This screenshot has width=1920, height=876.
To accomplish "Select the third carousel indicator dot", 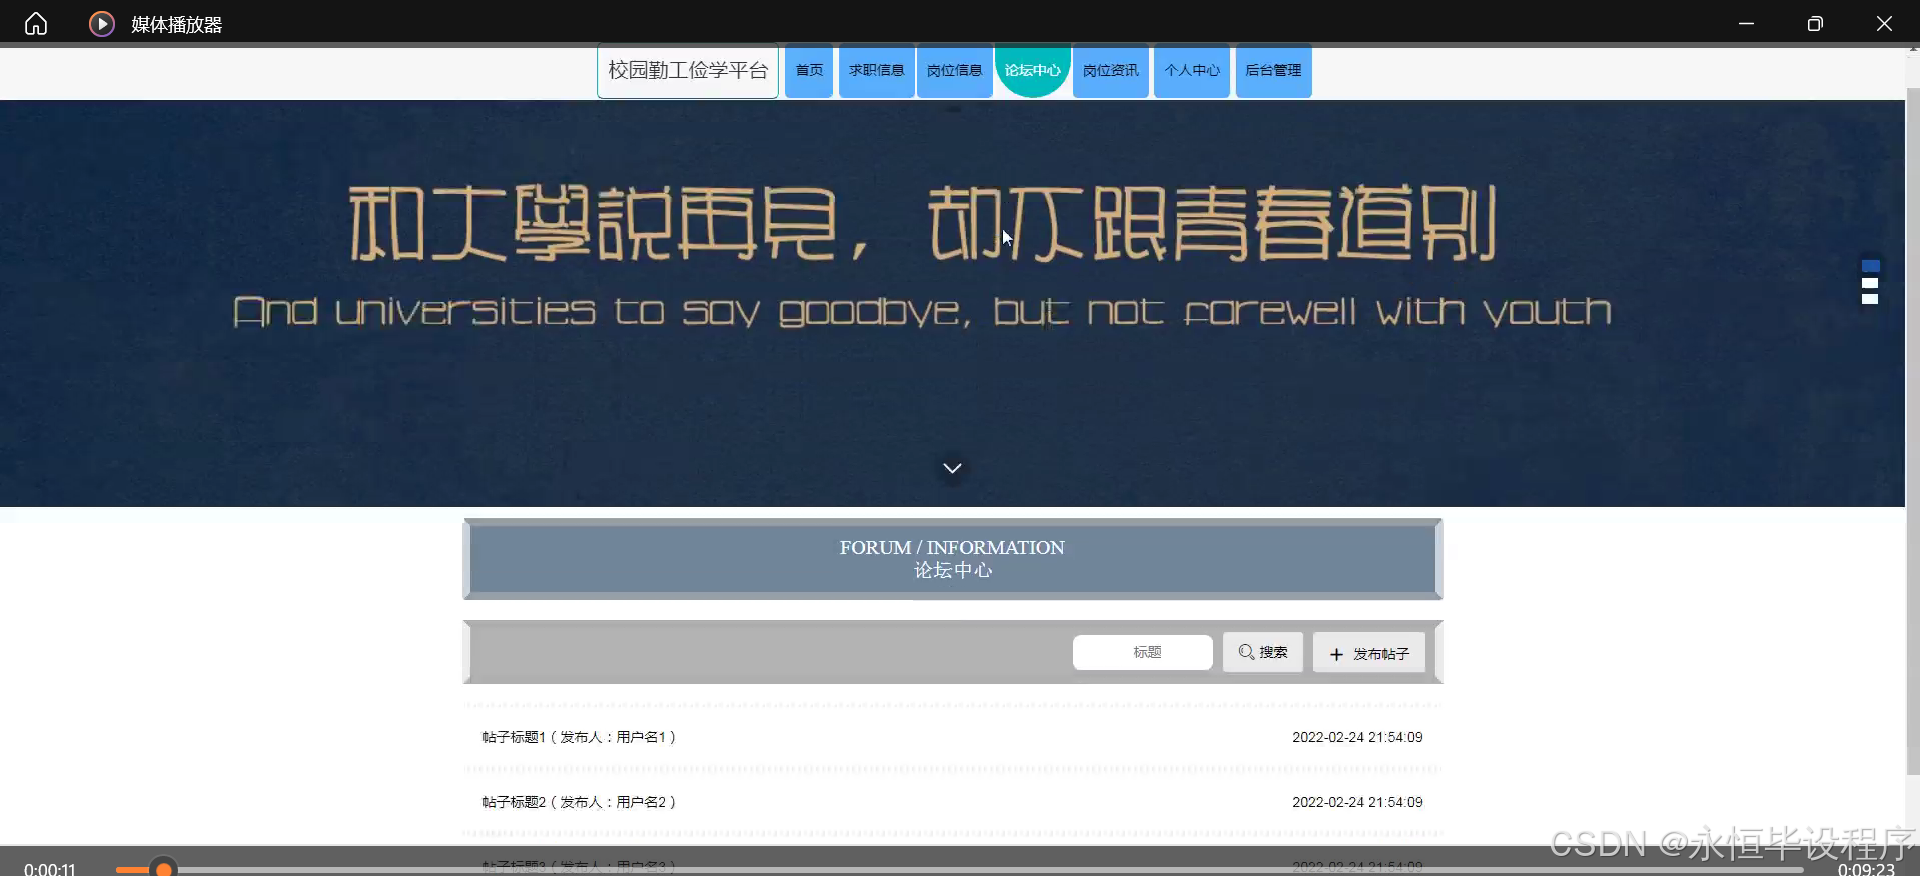I will tap(1870, 299).
